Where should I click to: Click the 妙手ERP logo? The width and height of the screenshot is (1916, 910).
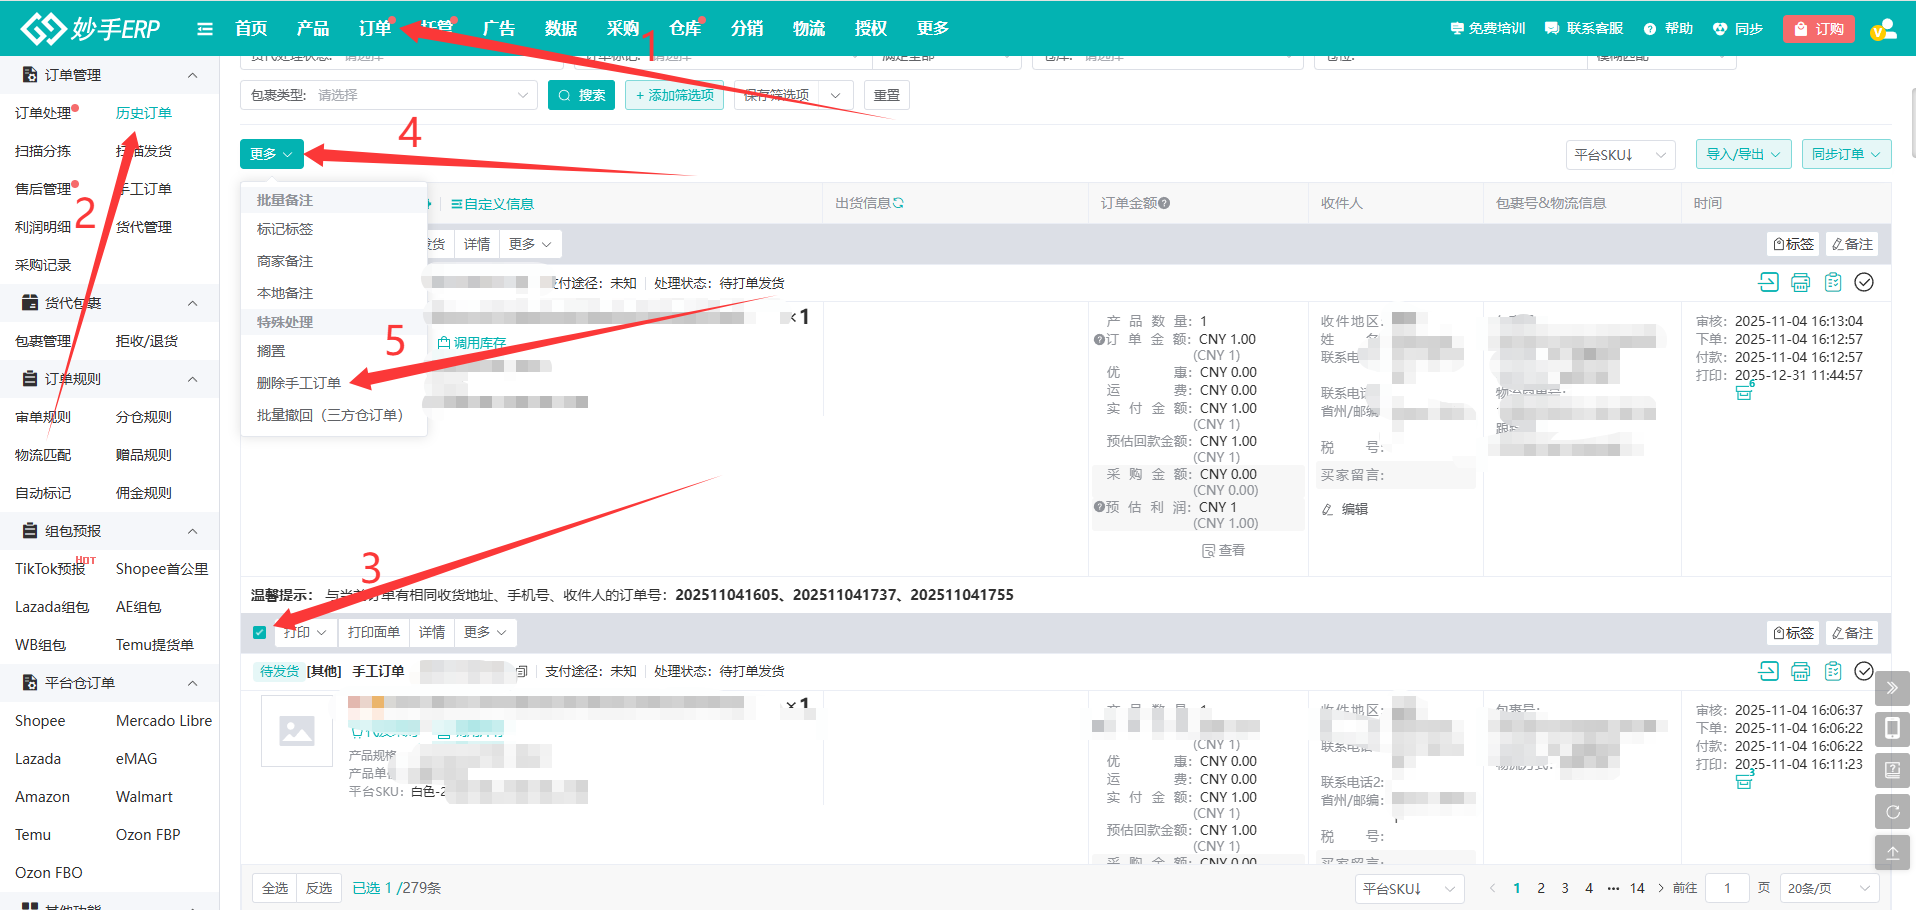[x=90, y=28]
